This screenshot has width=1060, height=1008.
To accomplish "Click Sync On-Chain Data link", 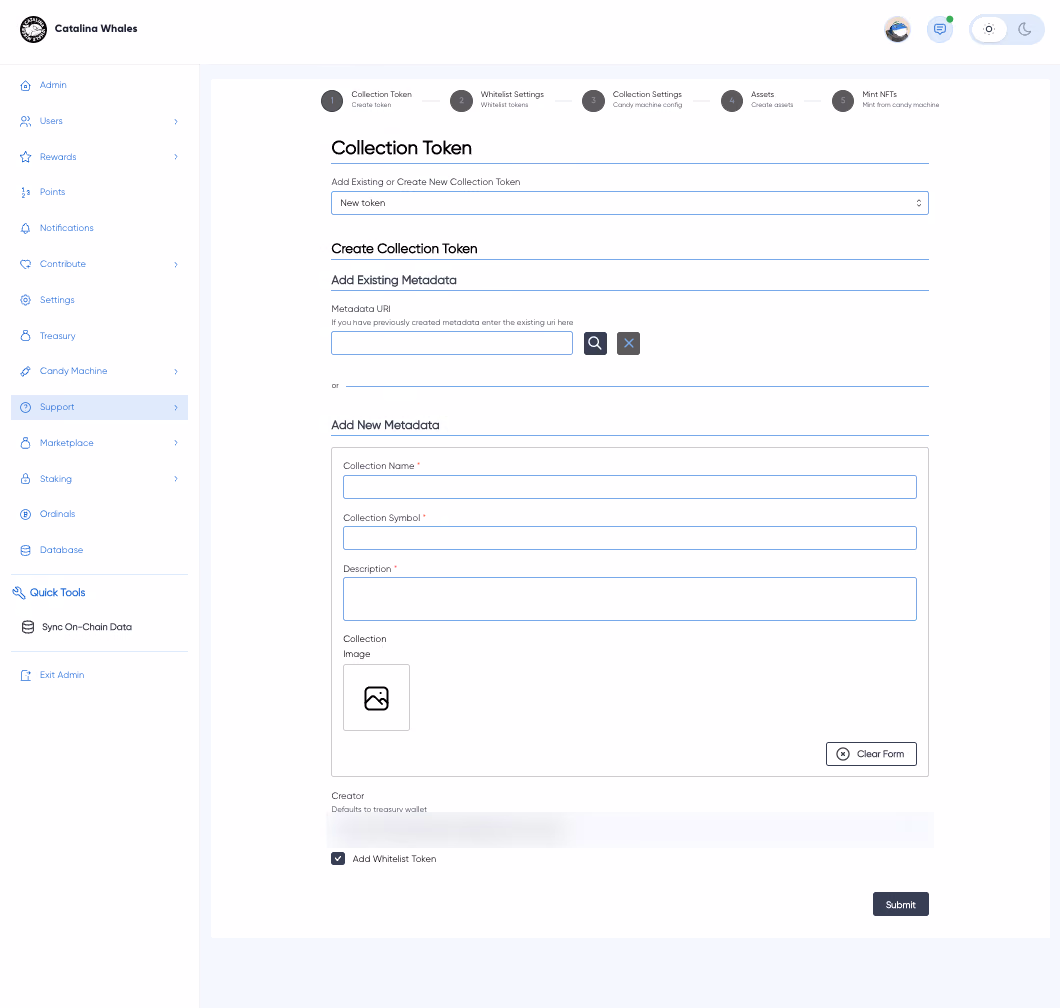I will (x=87, y=627).
